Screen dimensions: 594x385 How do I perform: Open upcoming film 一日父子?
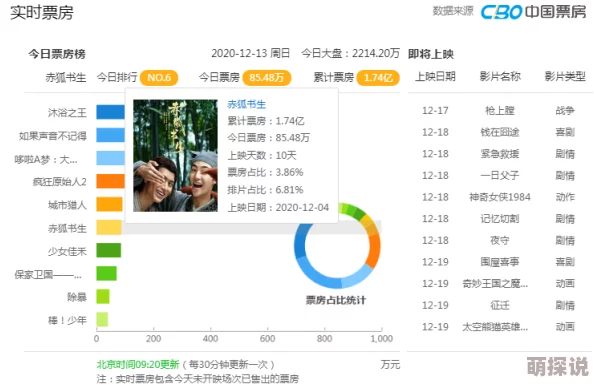[500, 175]
